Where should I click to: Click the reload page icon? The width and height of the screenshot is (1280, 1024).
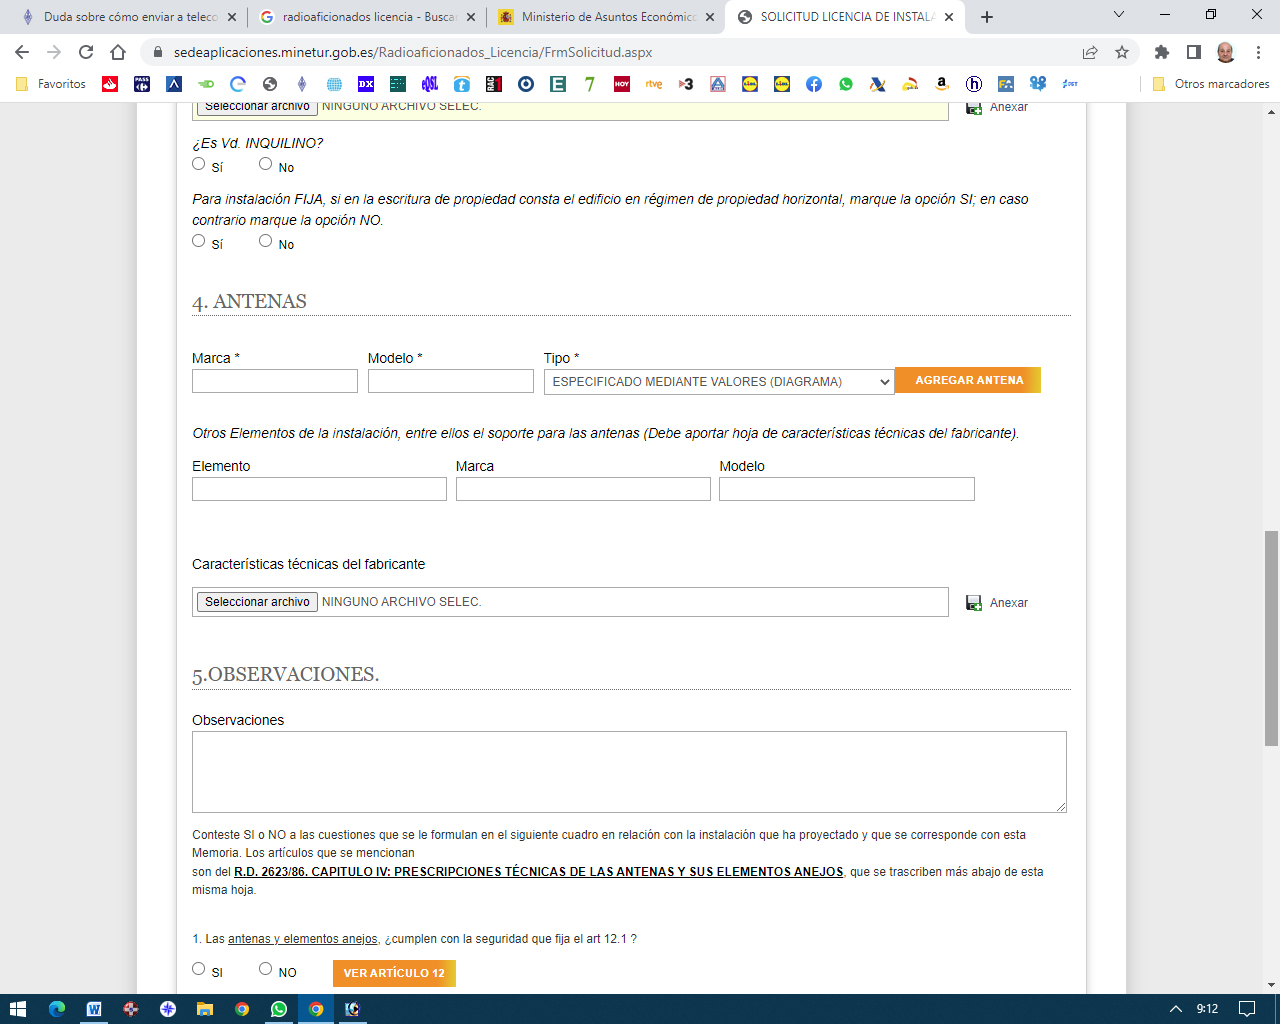click(x=86, y=52)
